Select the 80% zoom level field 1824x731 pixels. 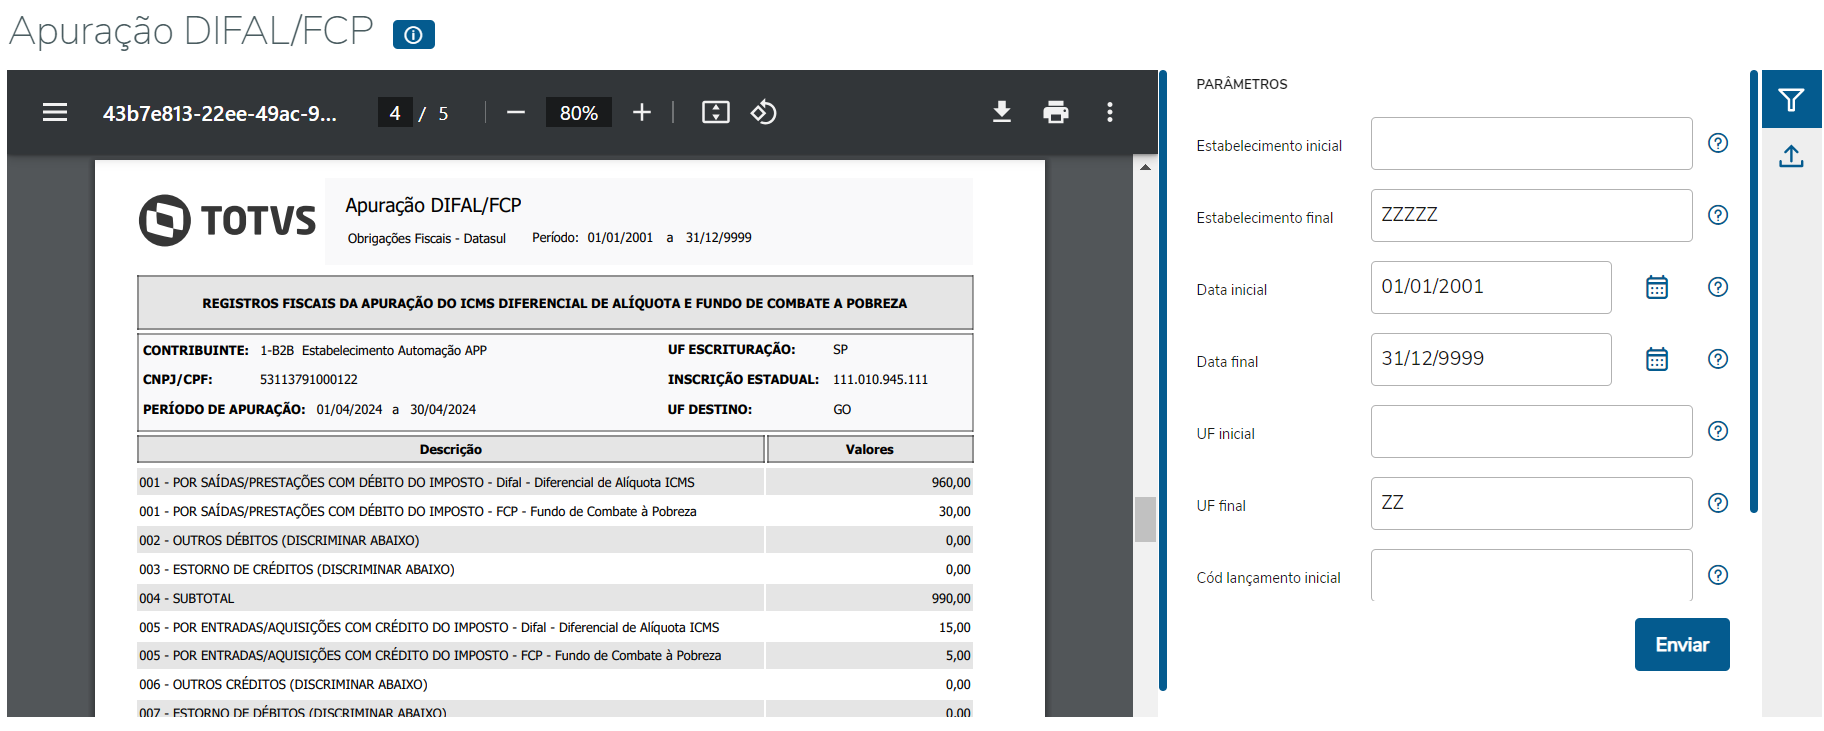tap(579, 113)
